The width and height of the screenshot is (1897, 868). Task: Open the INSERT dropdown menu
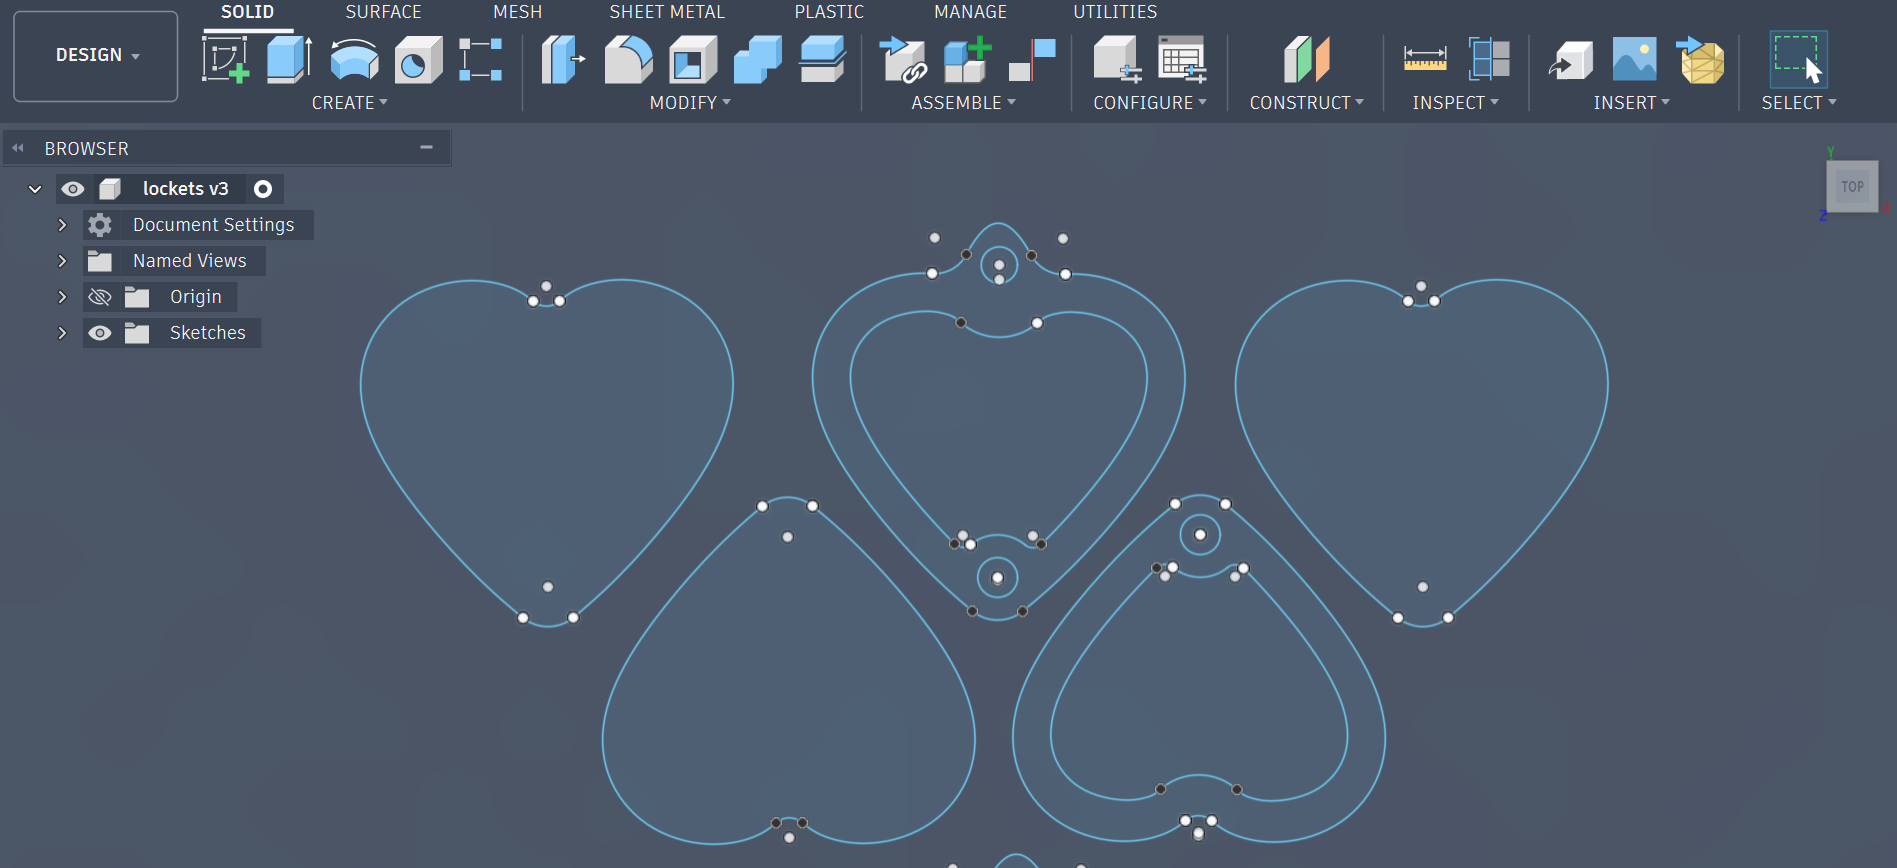click(x=1632, y=103)
